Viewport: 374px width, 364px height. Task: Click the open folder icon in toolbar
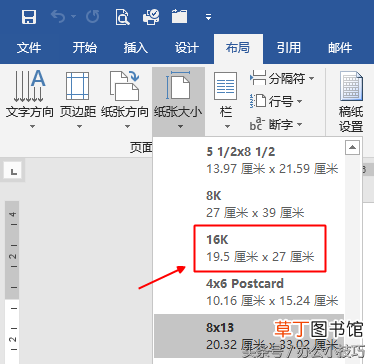coord(179,16)
